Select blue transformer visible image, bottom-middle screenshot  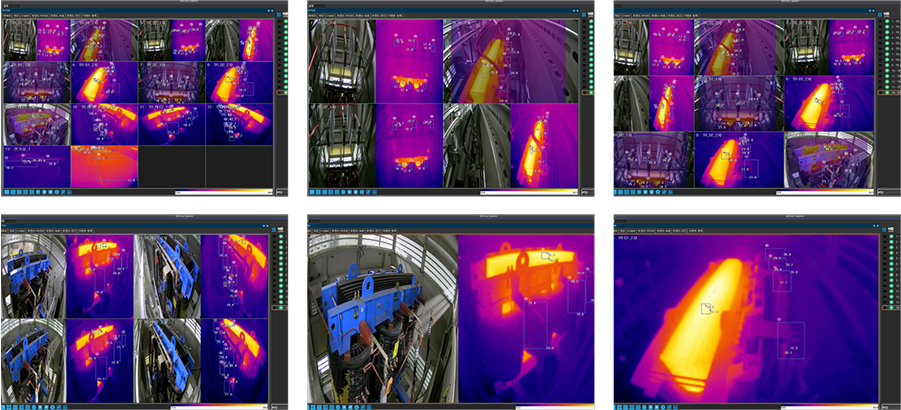(x=383, y=318)
